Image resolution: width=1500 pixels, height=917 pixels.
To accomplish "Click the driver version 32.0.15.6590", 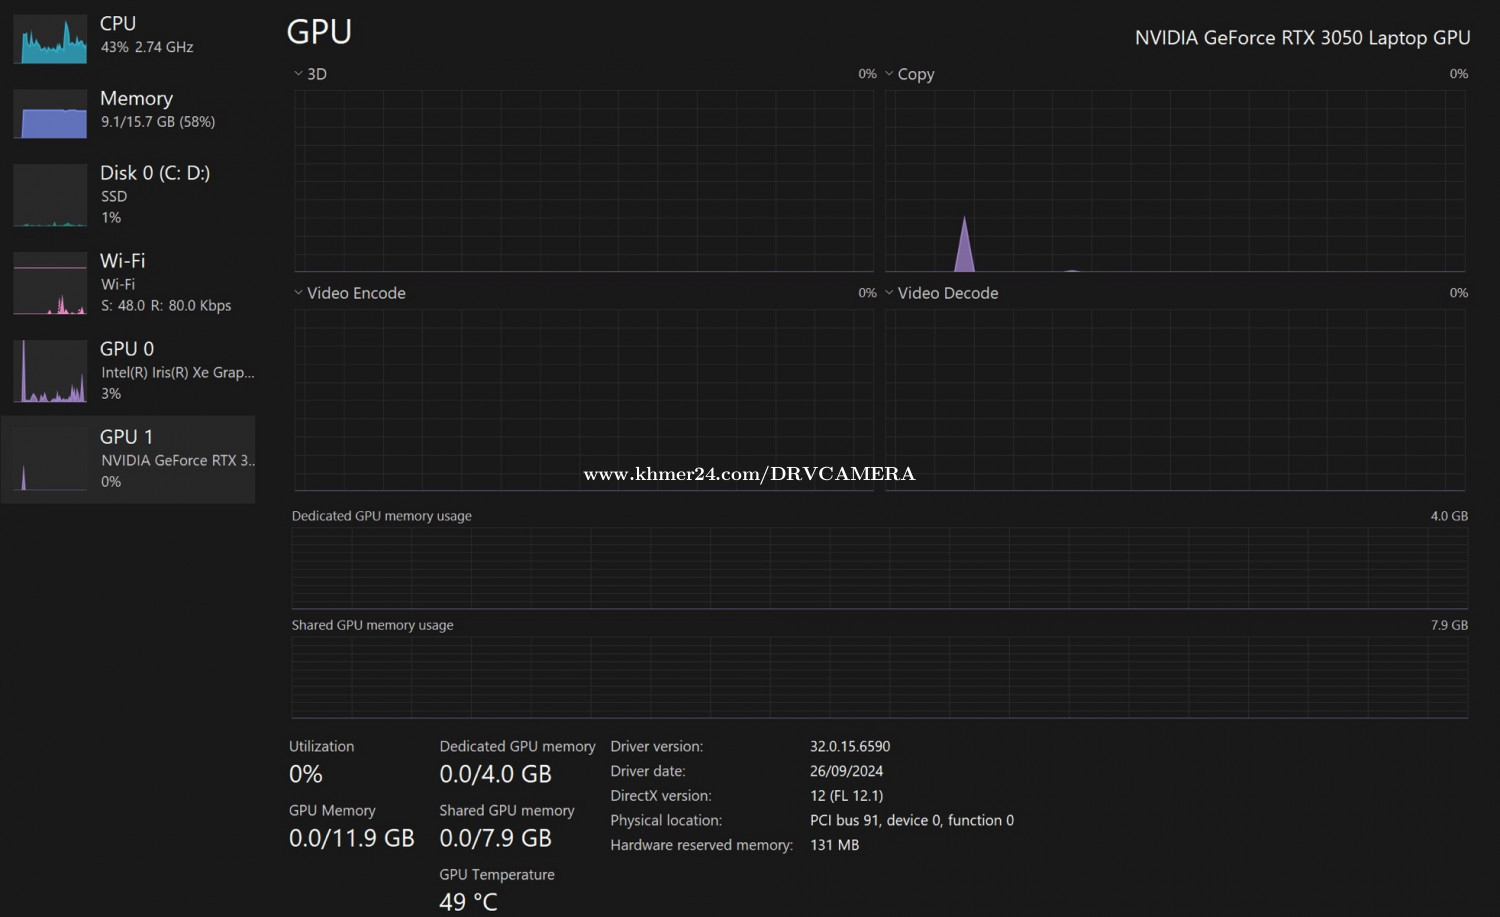I will [x=850, y=747].
